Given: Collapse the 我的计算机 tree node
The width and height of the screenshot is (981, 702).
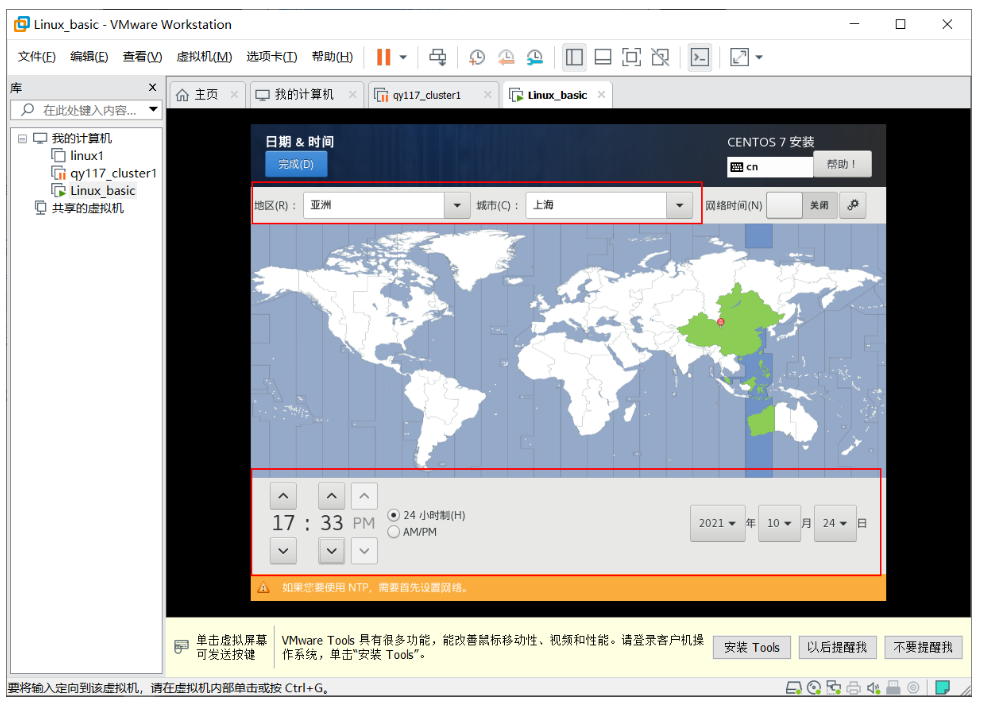Looking at the screenshot, I should coord(23,138).
